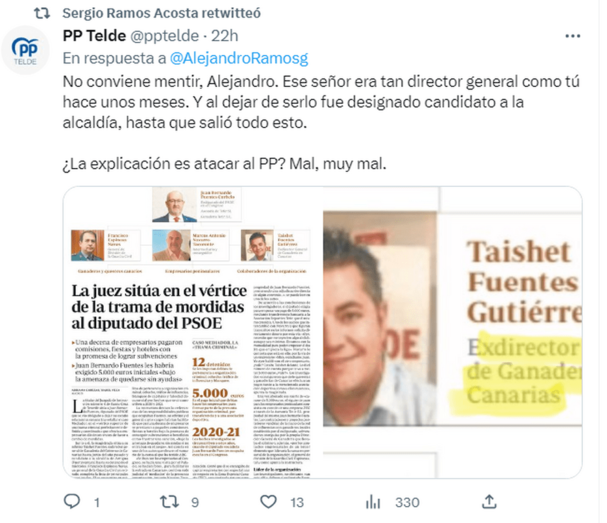This screenshot has width=607, height=523.
Task: Click the 330 views count
Action: pyautogui.click(x=407, y=502)
